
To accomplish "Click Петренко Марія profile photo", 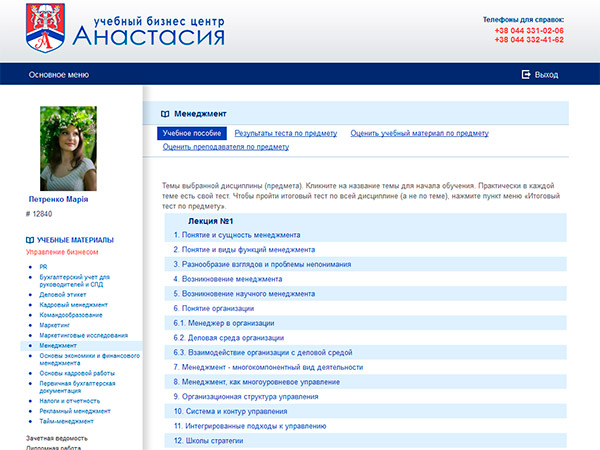I will [68, 148].
